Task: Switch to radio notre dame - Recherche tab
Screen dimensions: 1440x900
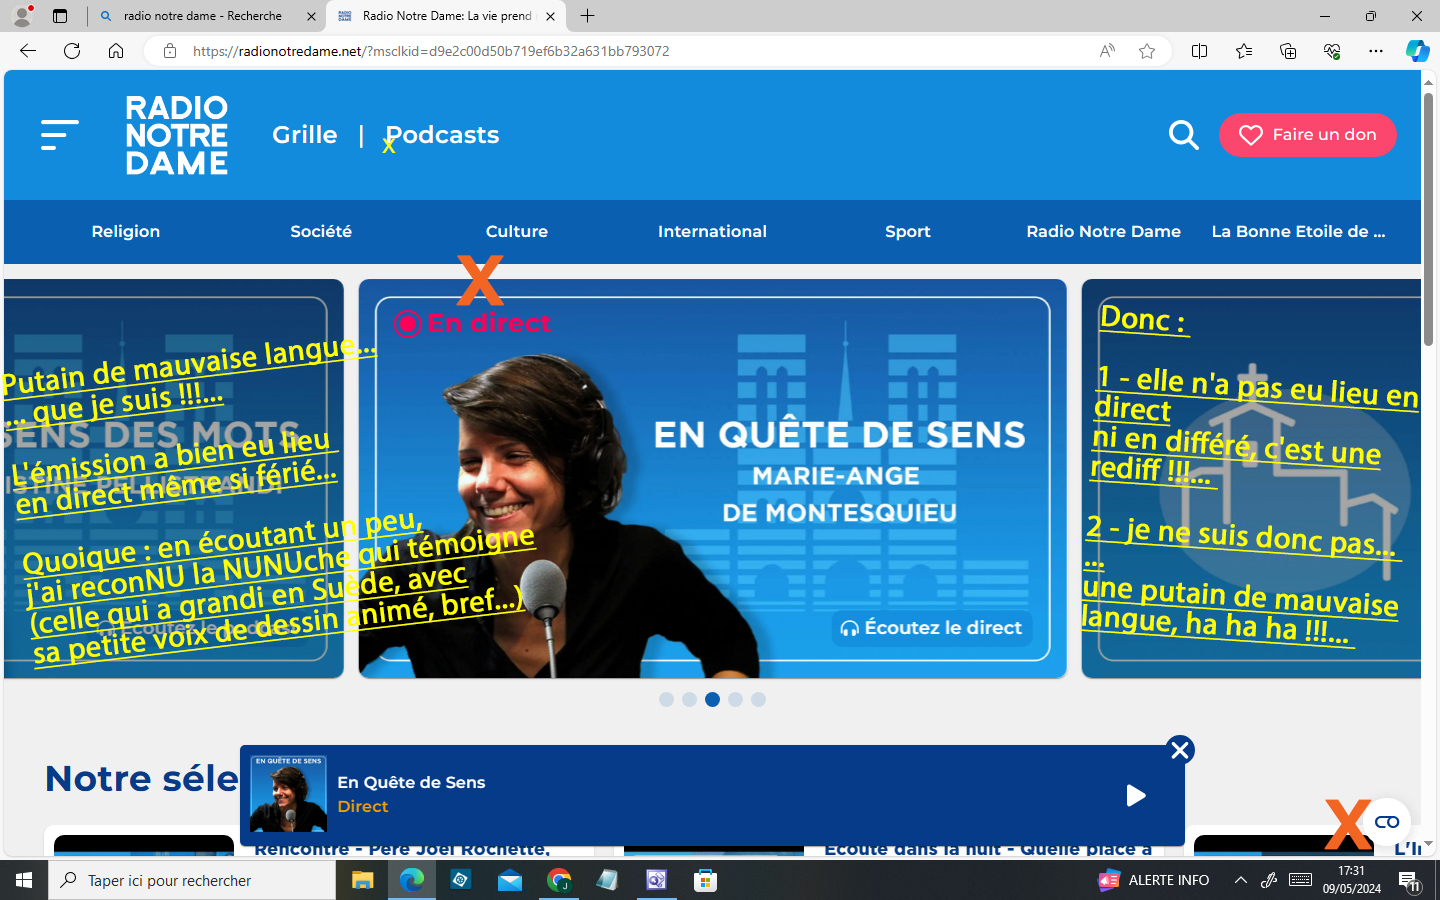Action: pos(206,16)
